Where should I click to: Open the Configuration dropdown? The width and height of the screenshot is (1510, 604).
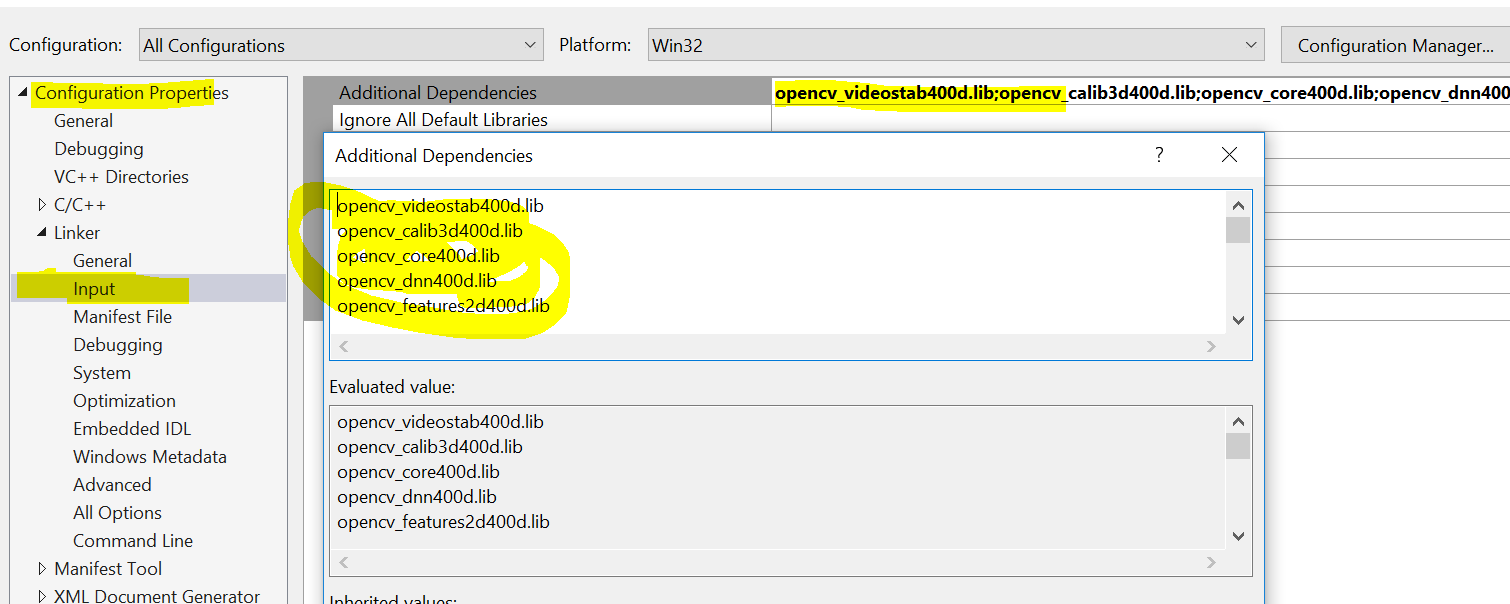[341, 45]
